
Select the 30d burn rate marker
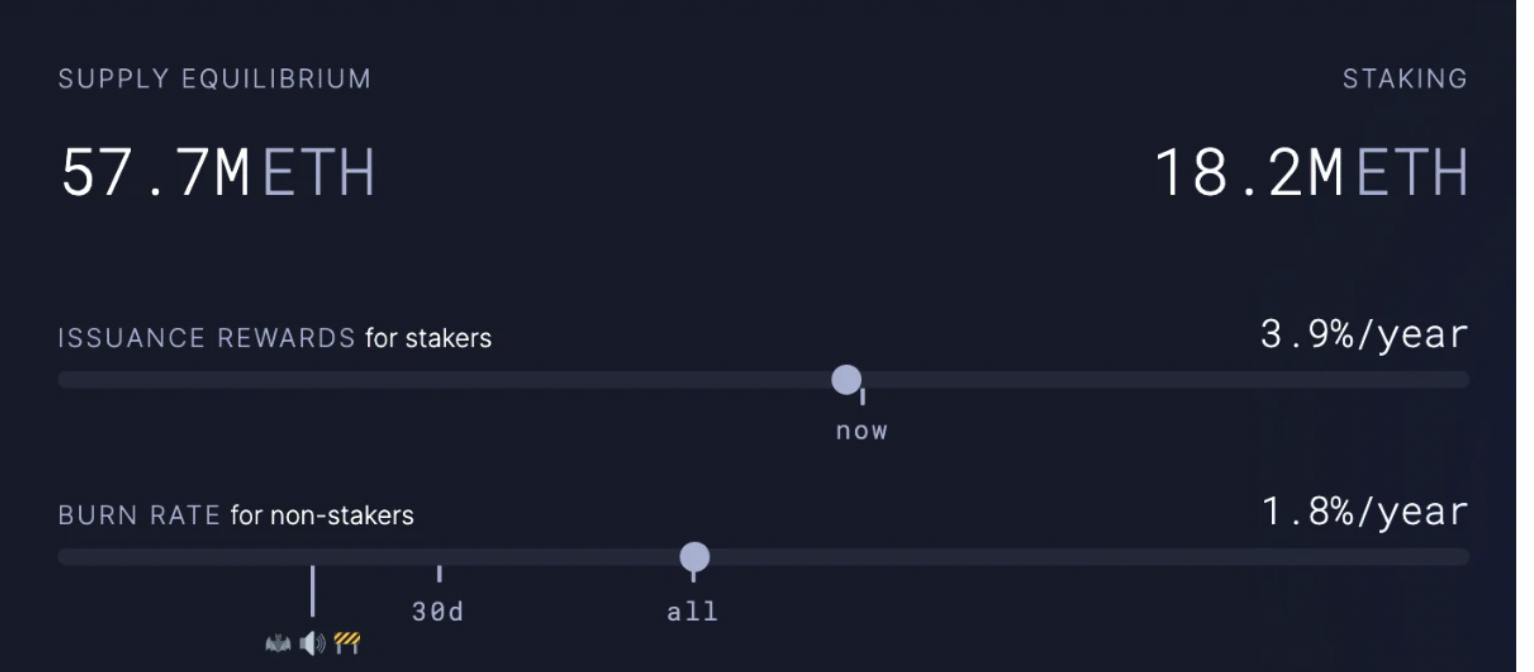(438, 611)
